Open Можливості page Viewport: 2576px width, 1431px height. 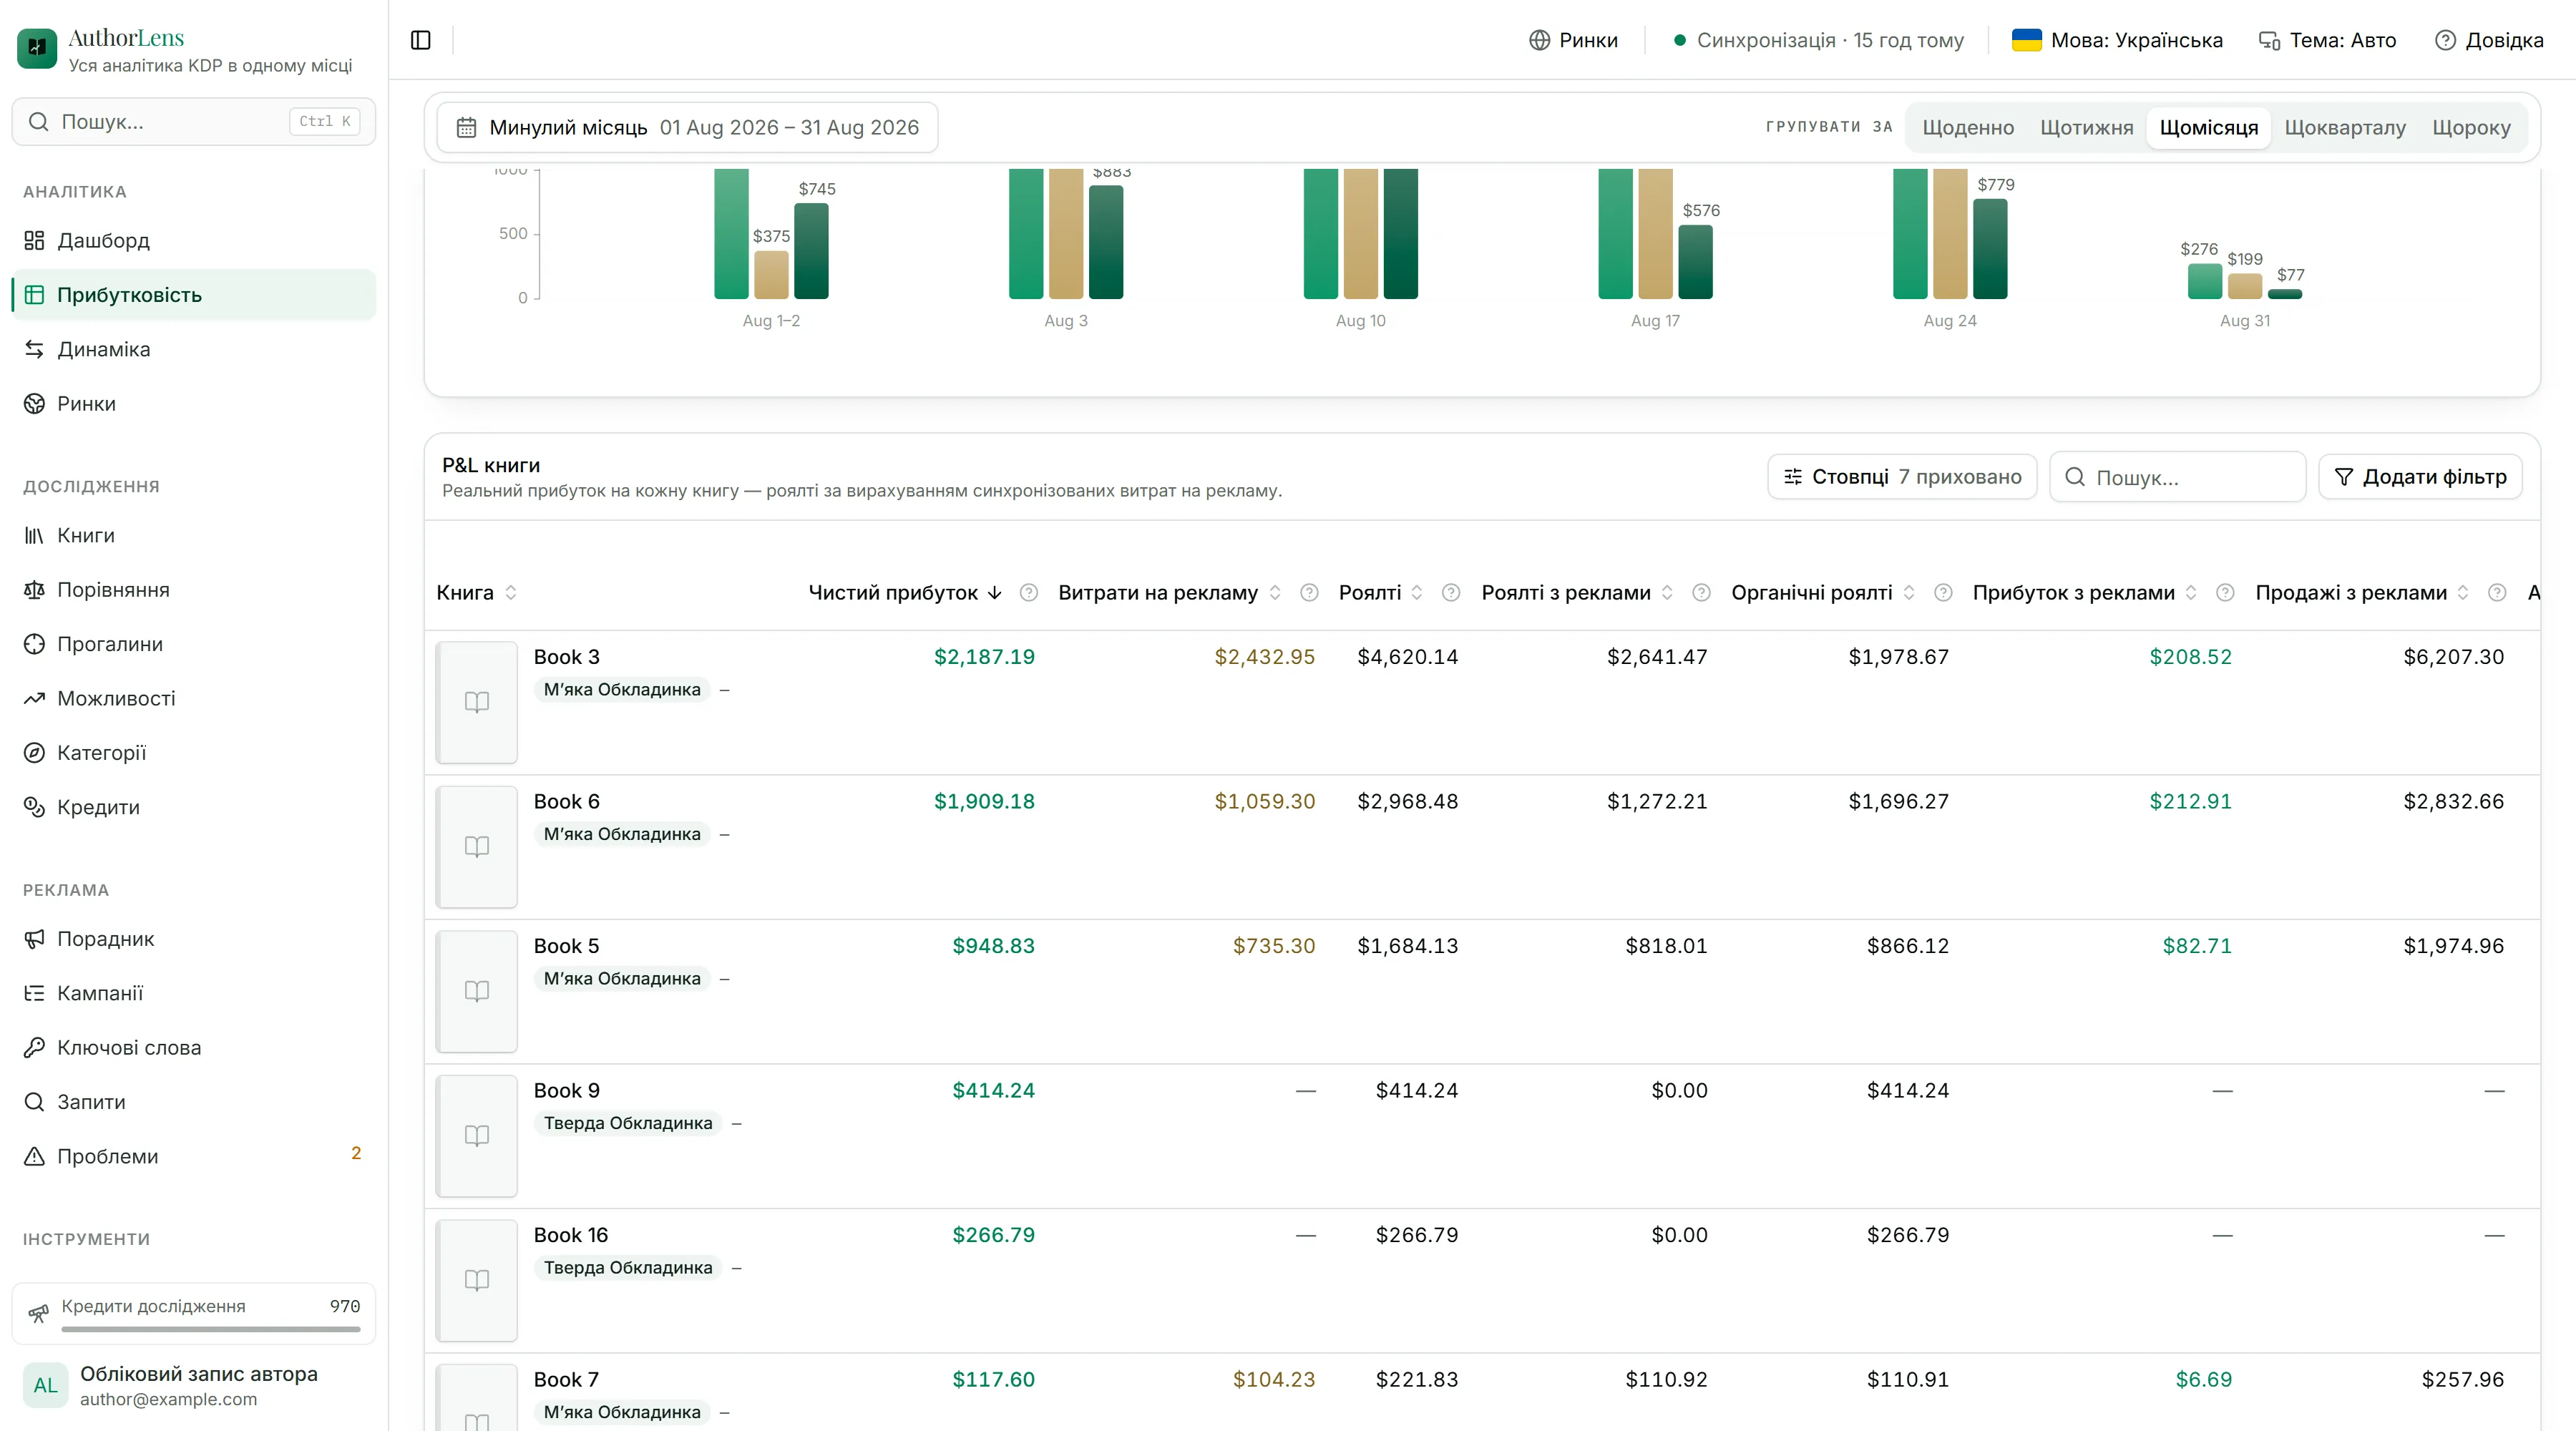coord(194,698)
